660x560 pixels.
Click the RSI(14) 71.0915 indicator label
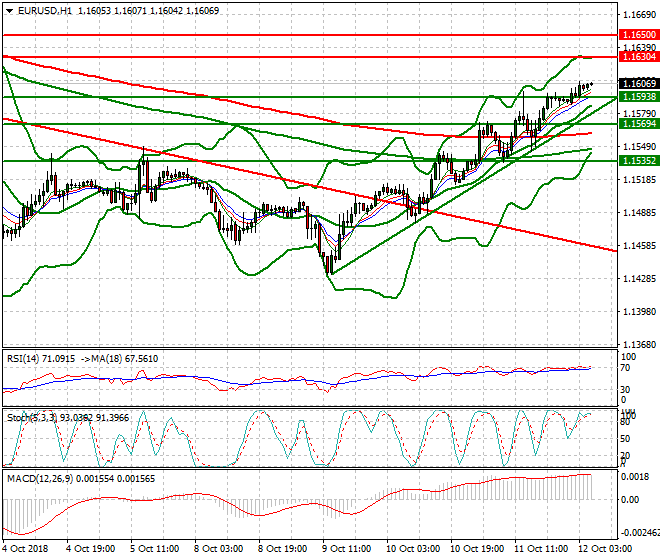(x=41, y=359)
